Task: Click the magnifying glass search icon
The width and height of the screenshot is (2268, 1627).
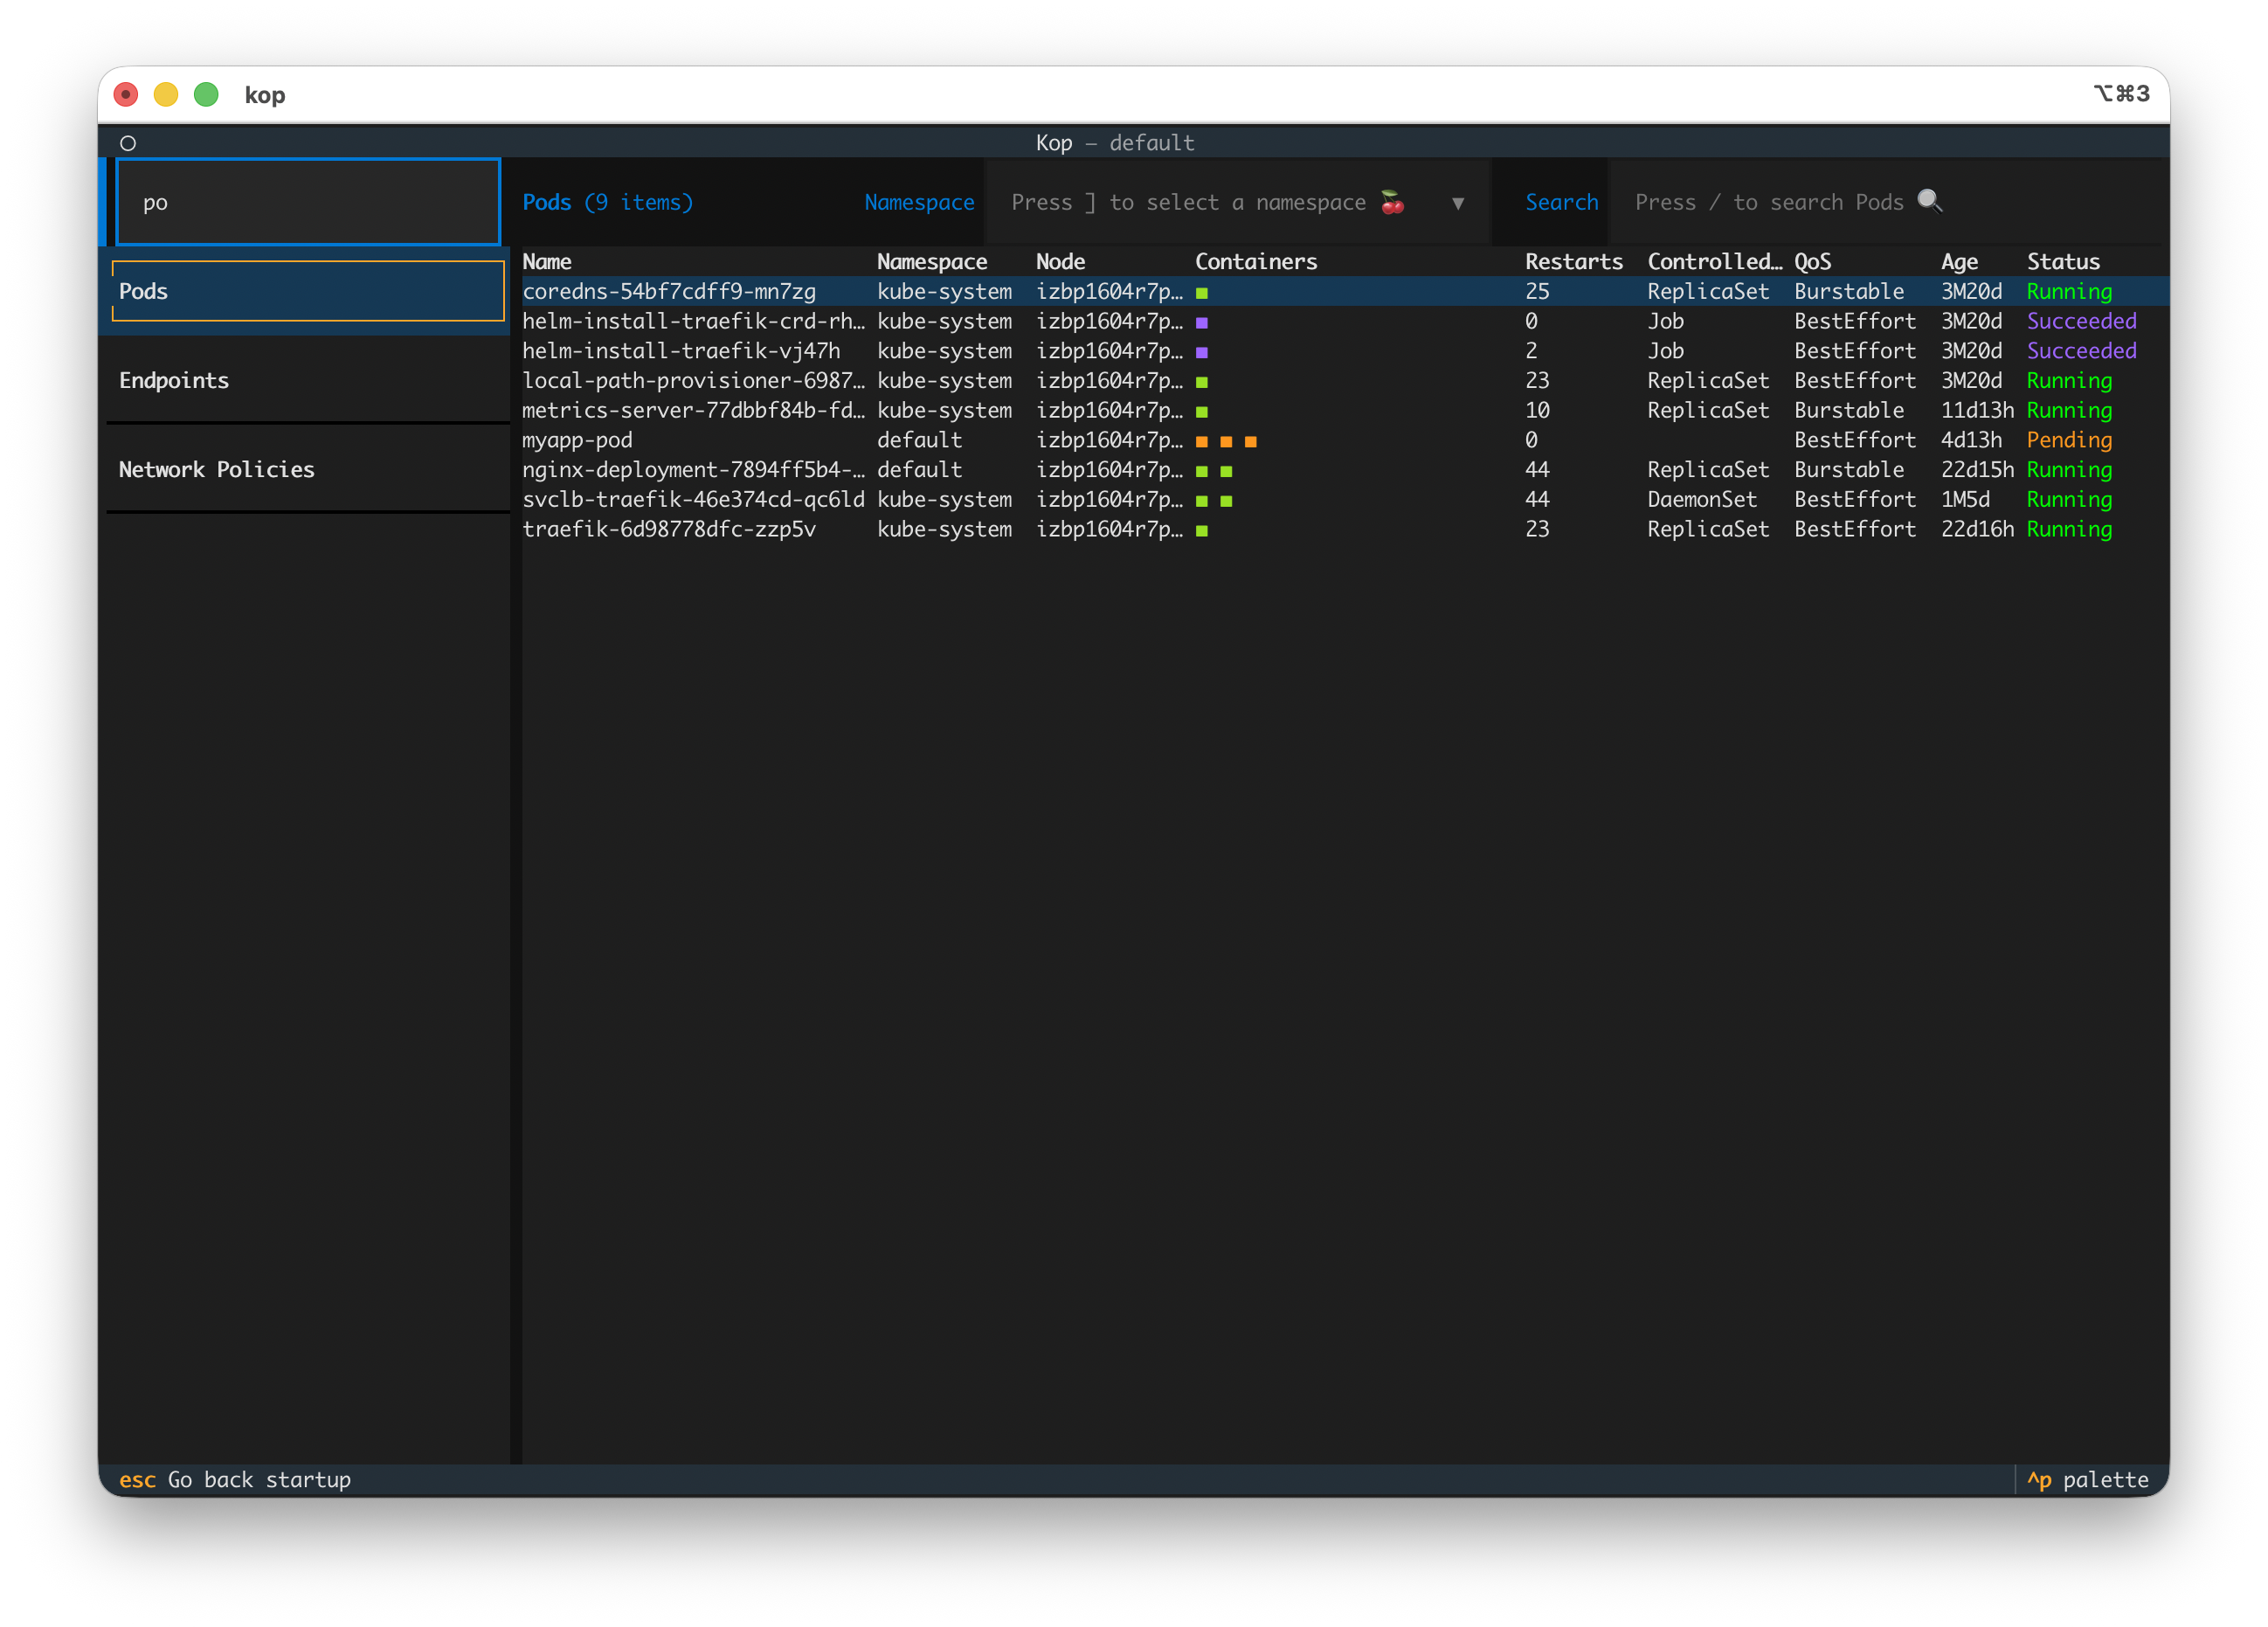Action: click(x=1929, y=201)
